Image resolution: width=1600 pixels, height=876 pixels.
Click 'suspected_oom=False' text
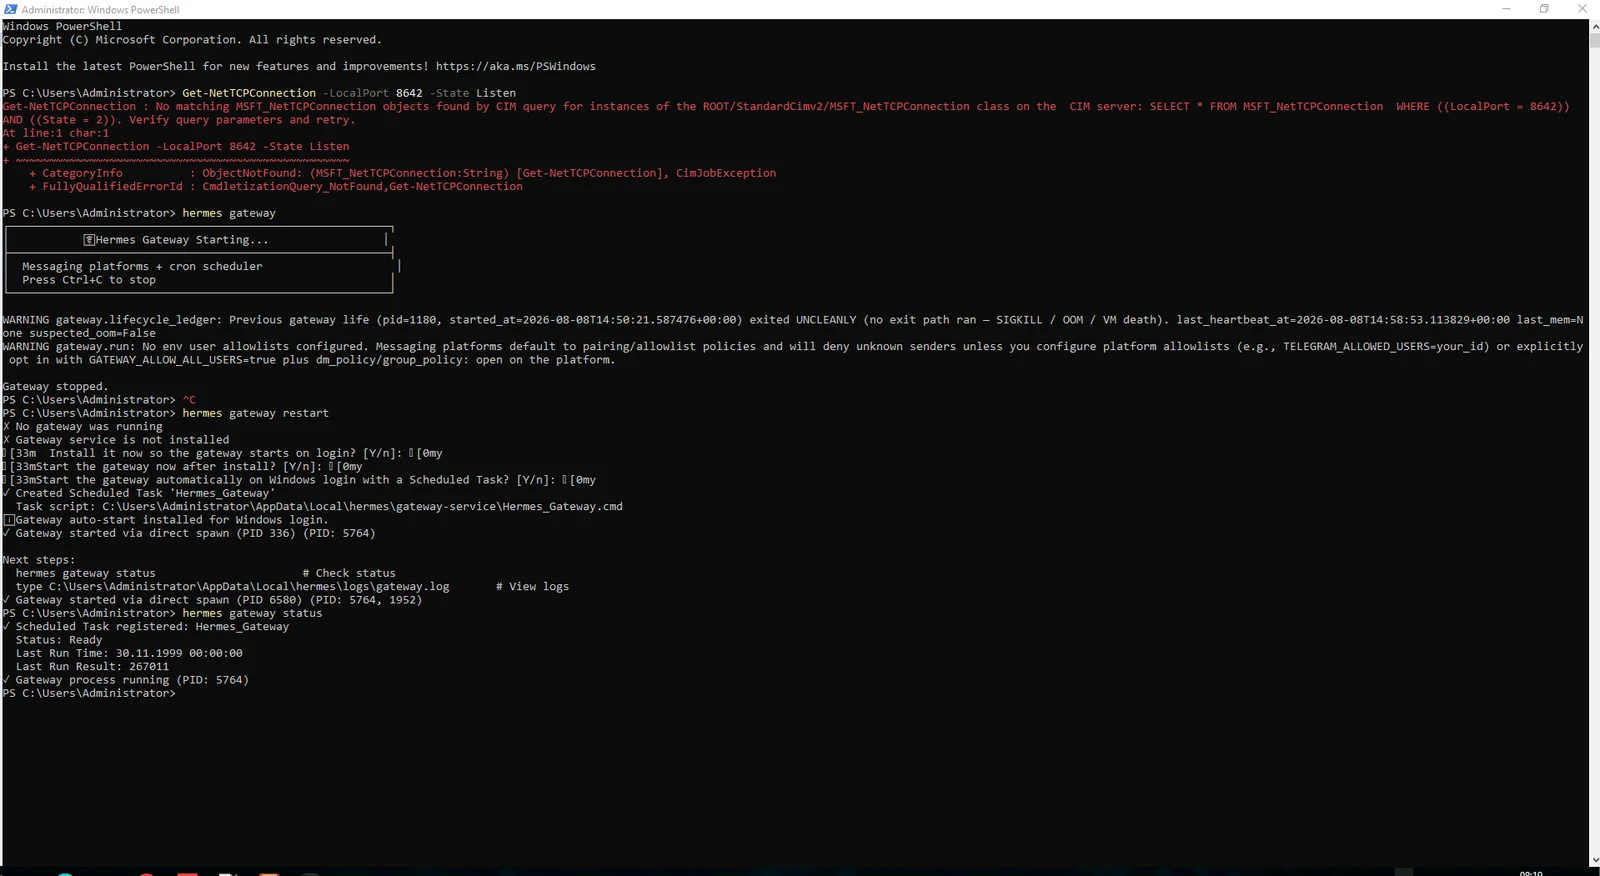pos(92,333)
